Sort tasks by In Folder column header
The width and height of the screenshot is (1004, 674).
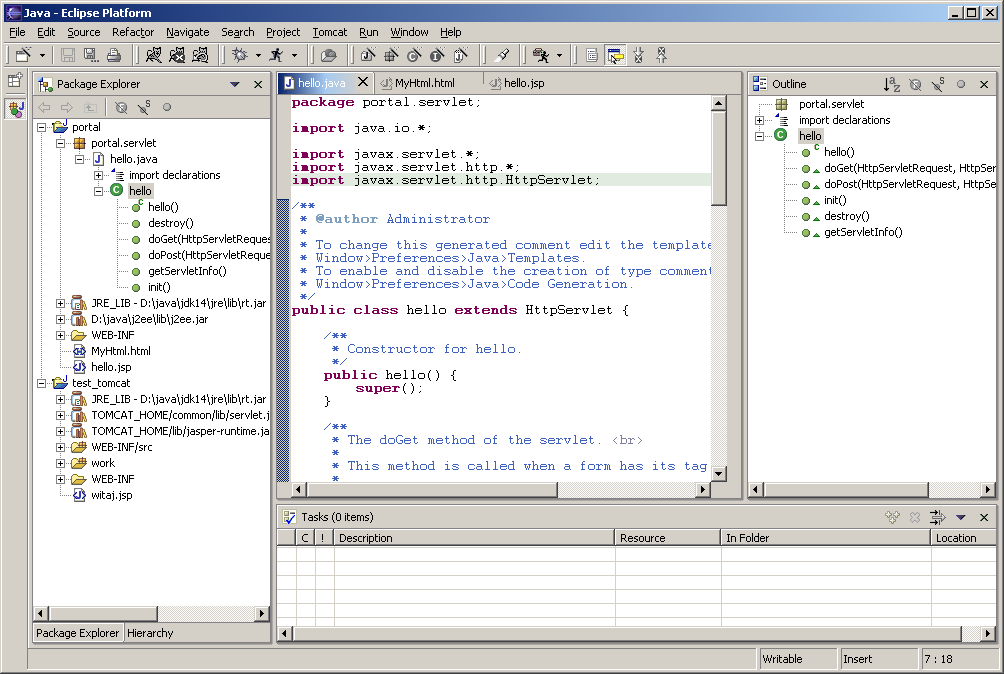click(x=826, y=538)
